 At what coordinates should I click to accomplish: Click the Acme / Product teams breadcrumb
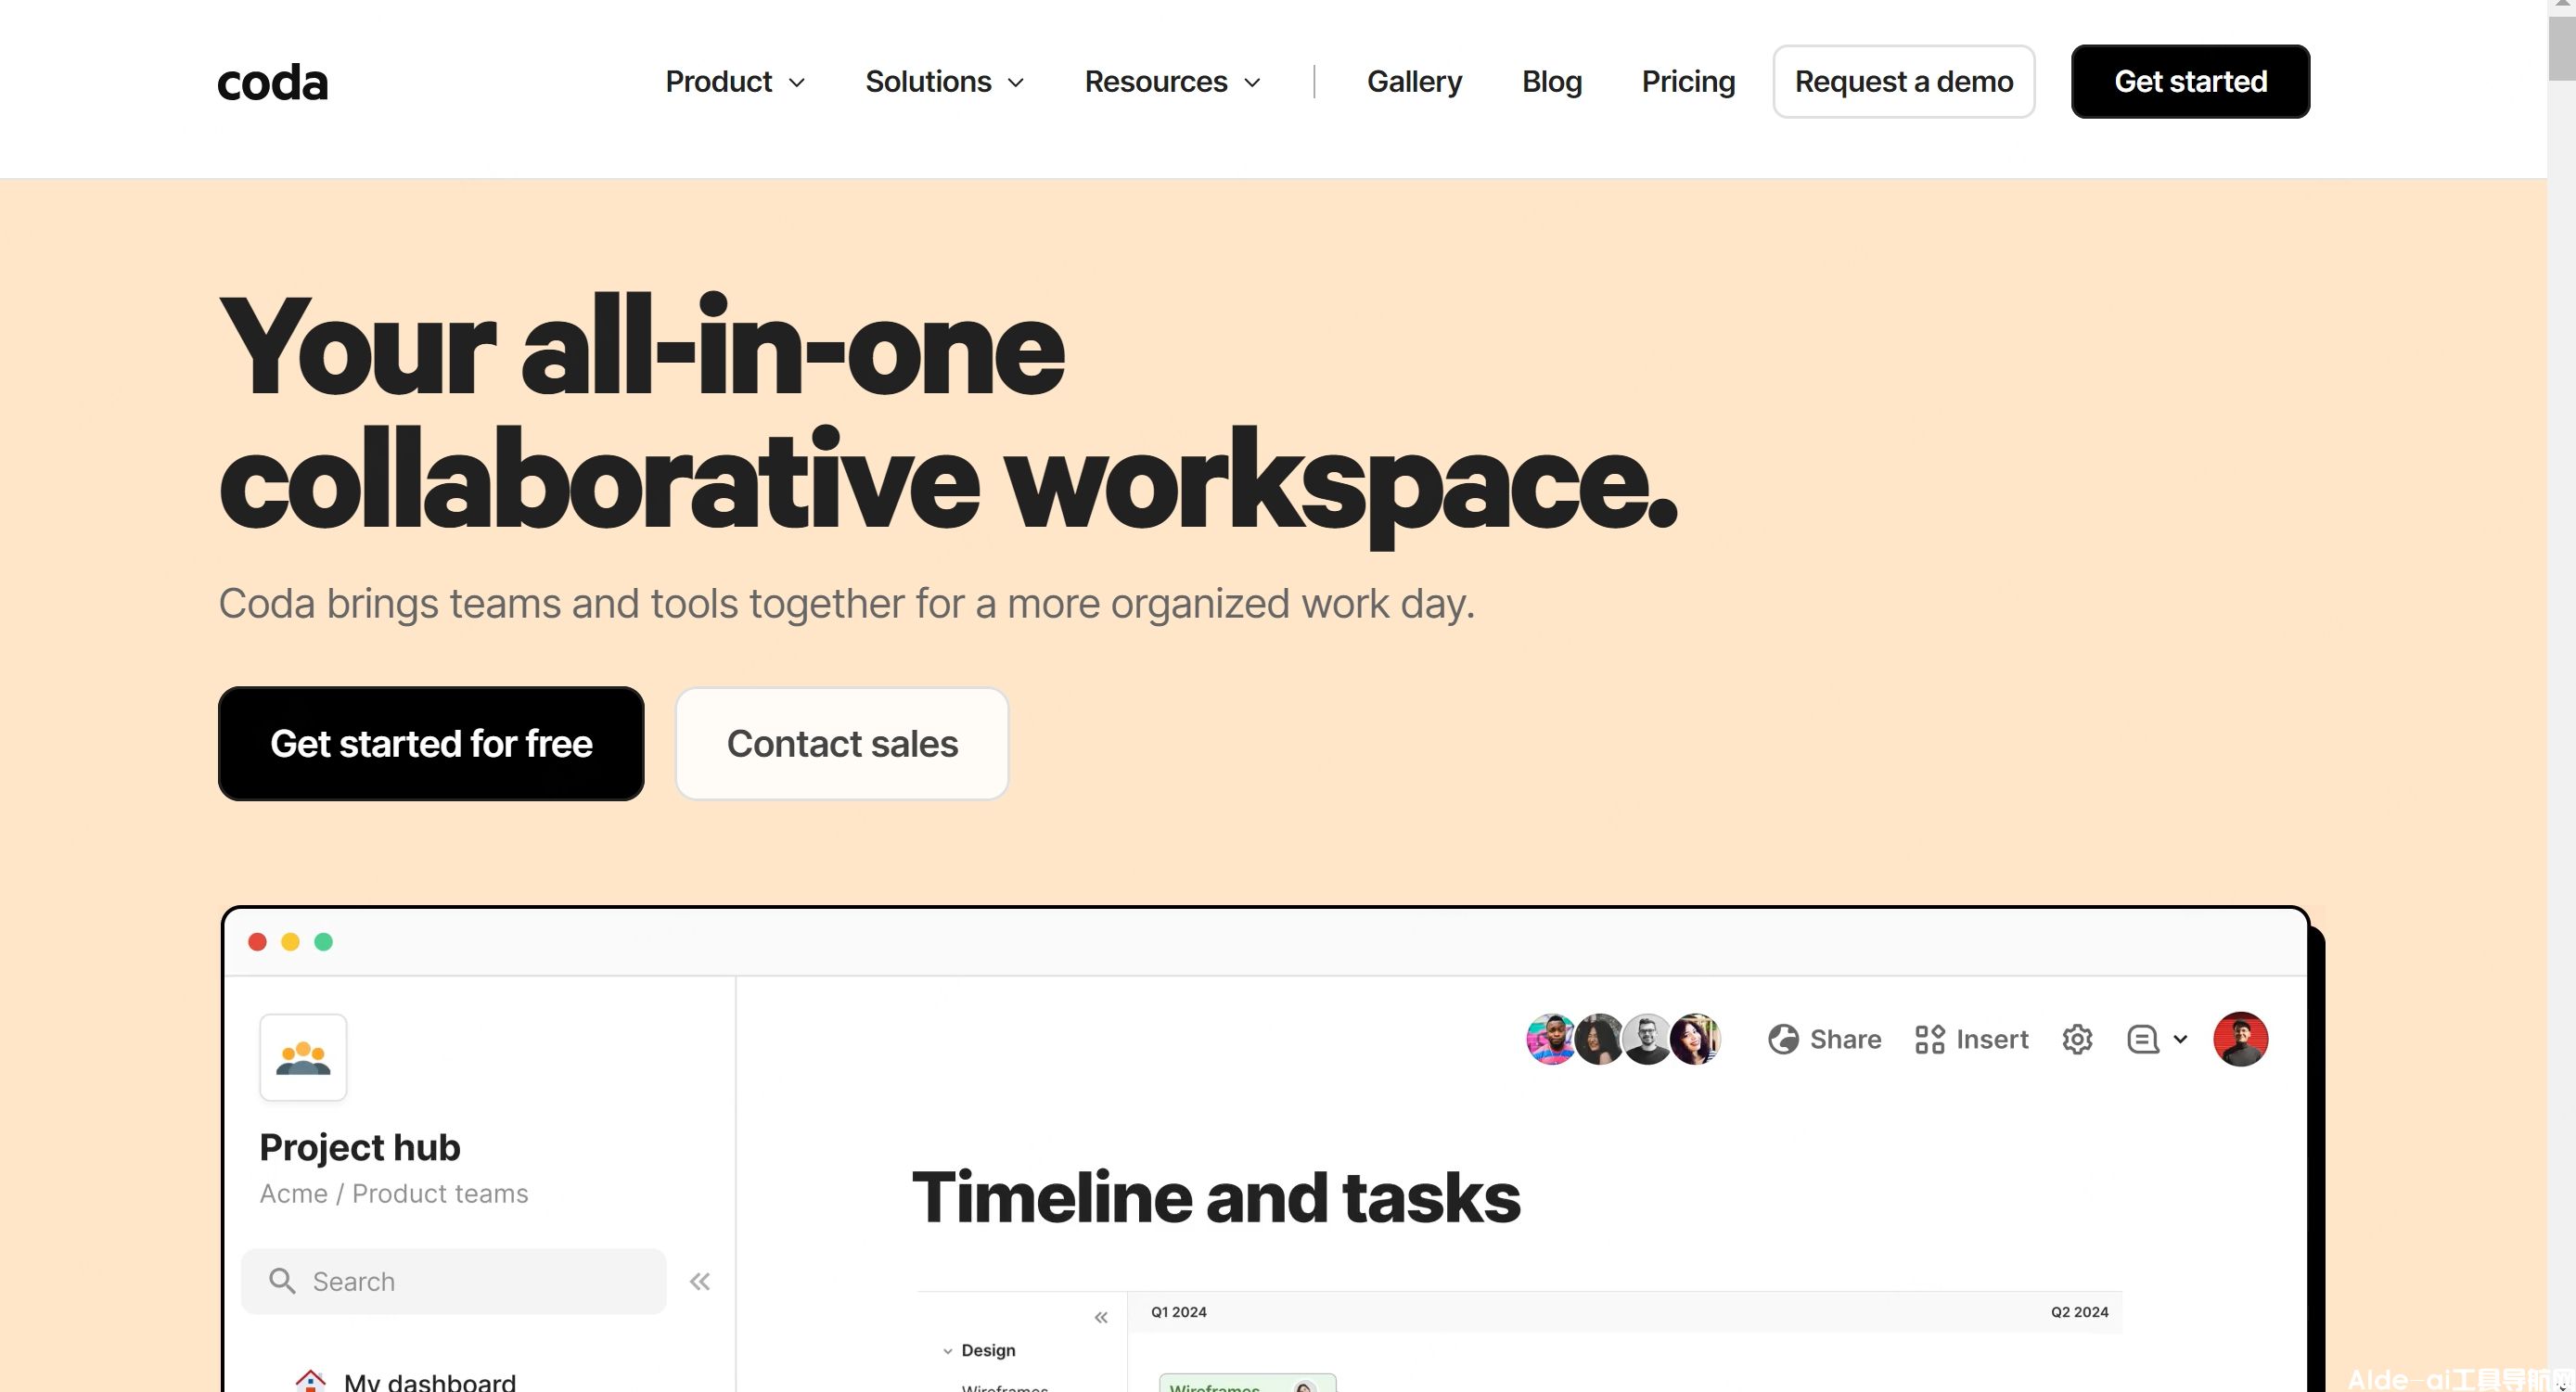[393, 1193]
